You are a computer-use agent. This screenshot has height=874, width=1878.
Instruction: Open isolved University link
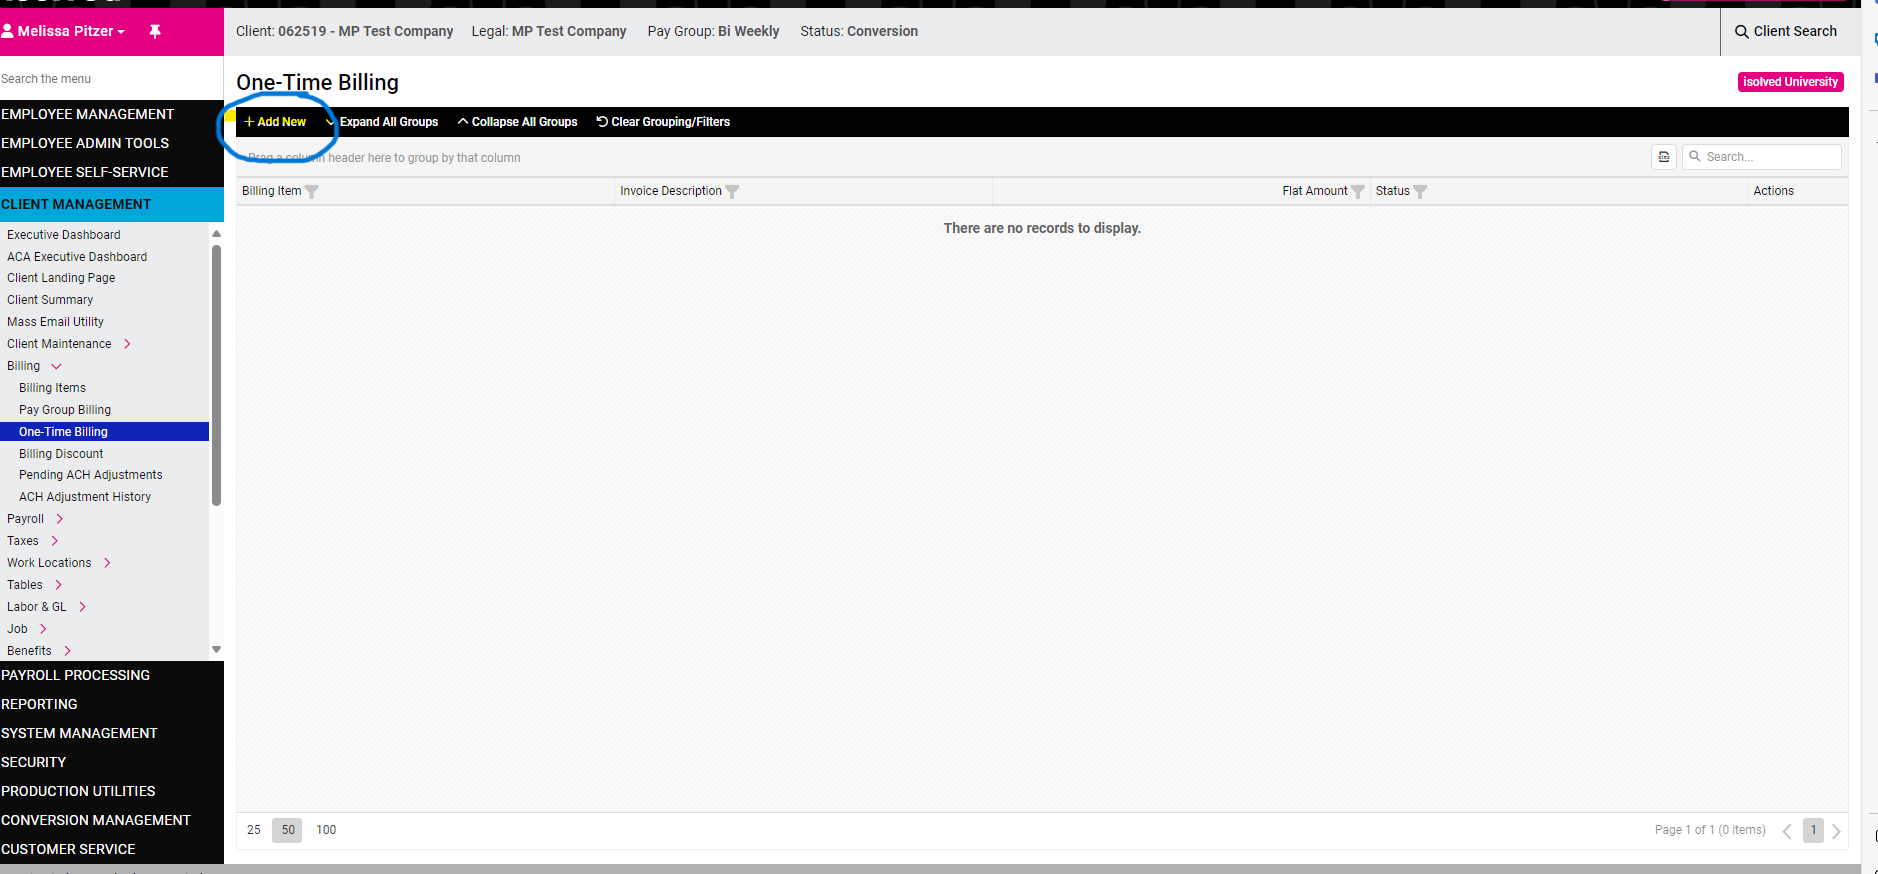(1790, 82)
